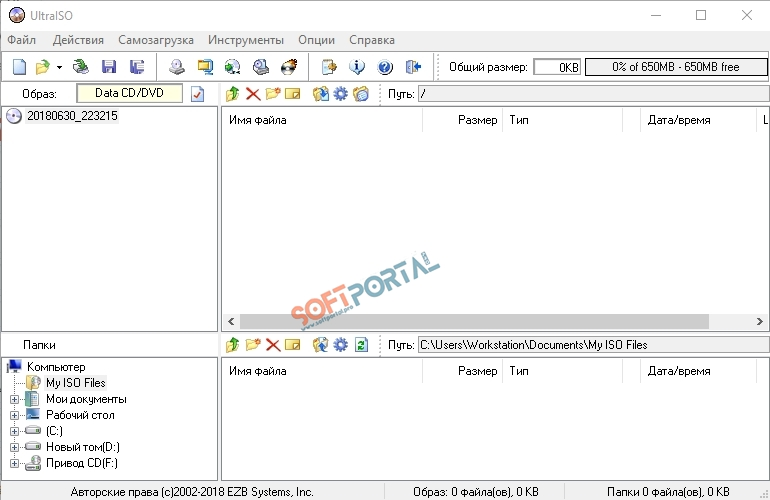Click the Make CD/DVD image drive icon

point(177,67)
